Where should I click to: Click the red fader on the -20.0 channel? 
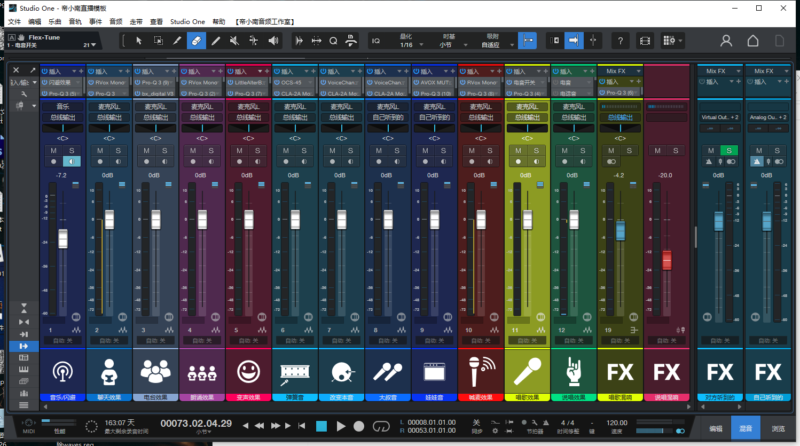click(667, 260)
